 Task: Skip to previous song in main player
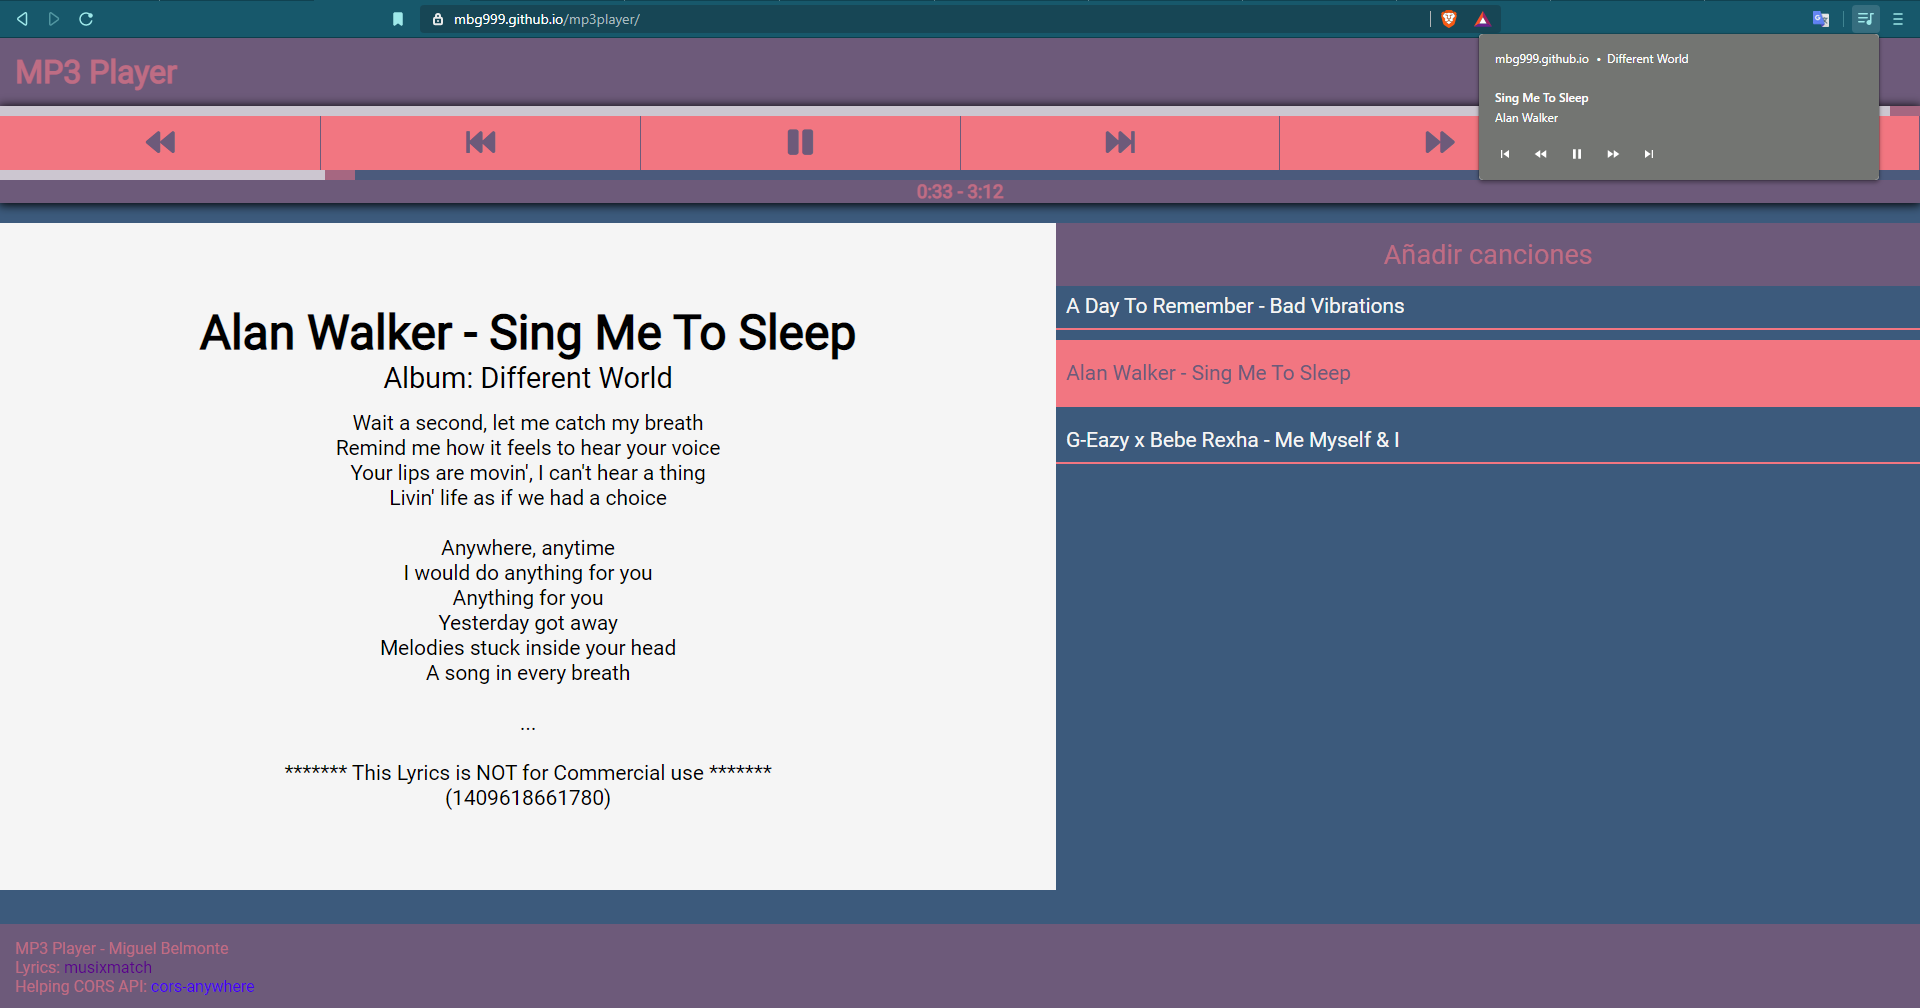click(480, 142)
